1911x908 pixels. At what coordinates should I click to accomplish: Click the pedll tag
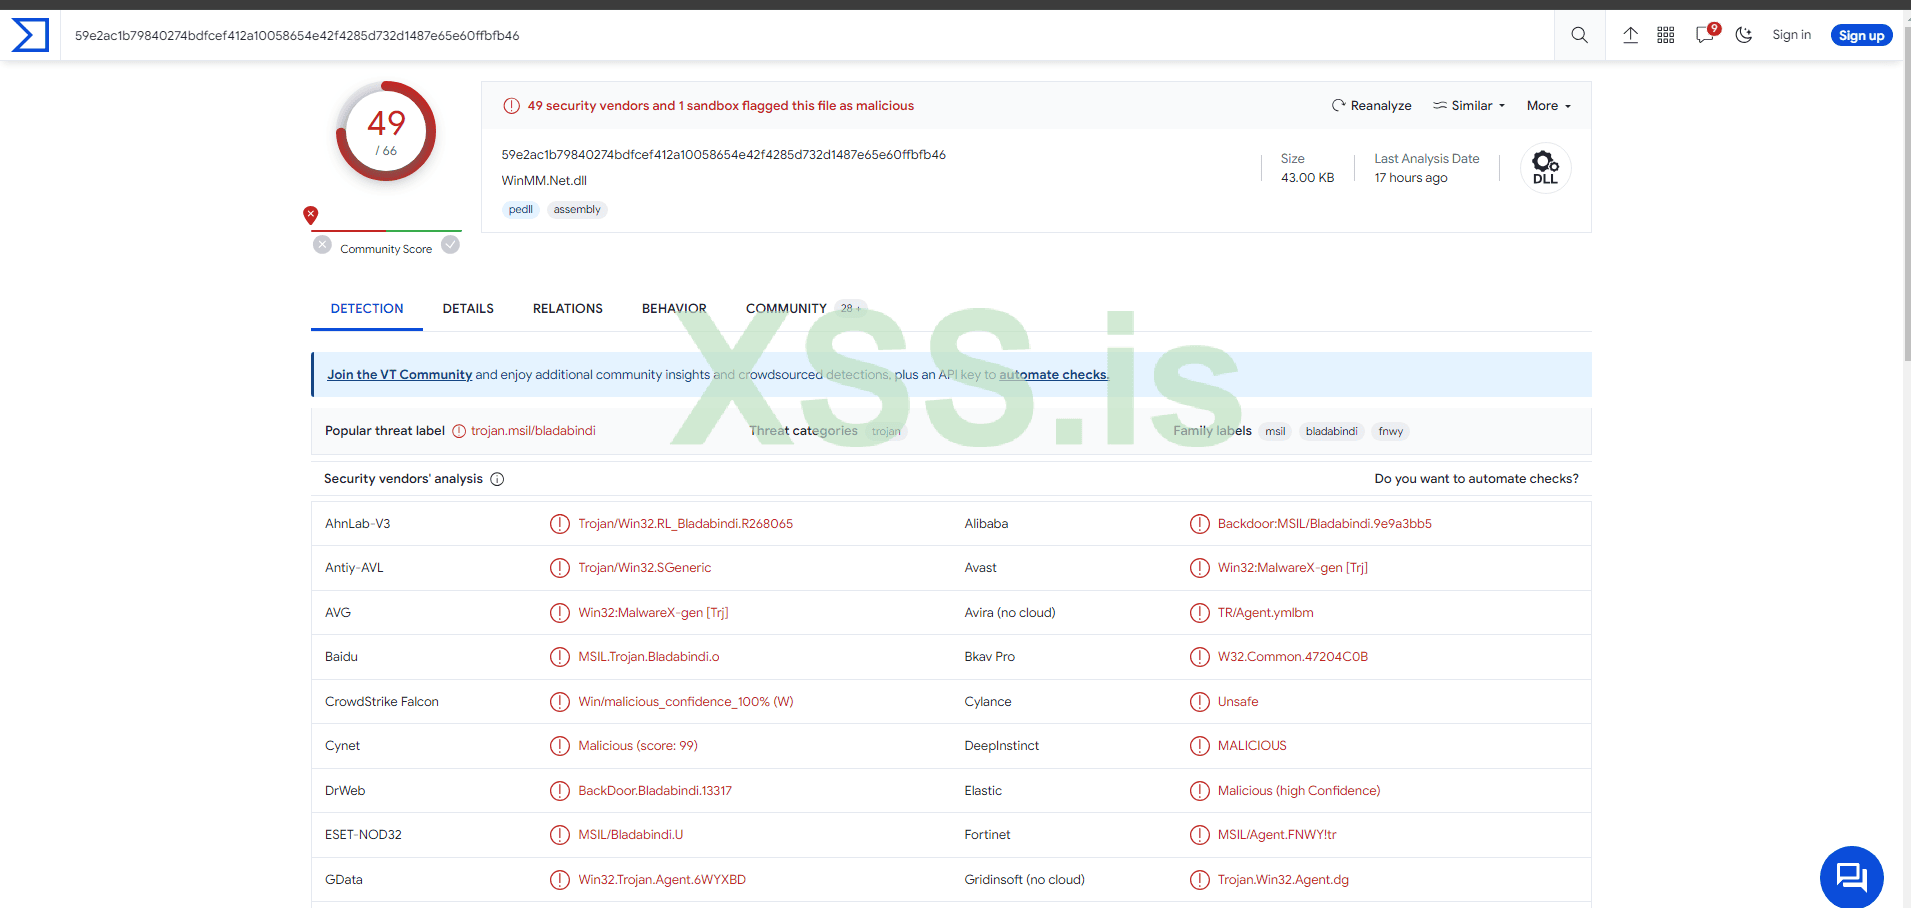[520, 210]
